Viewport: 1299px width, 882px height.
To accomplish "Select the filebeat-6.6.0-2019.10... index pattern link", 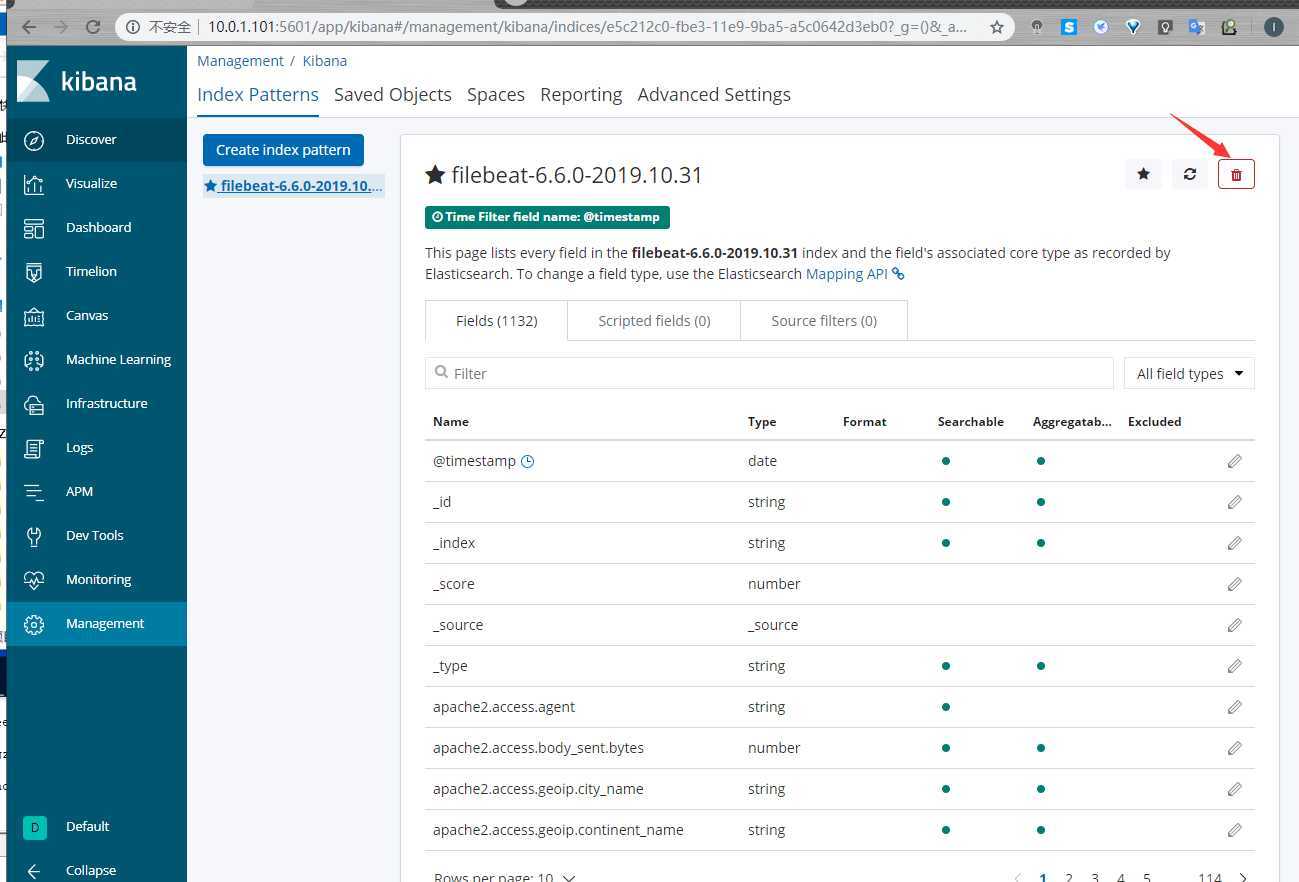I will tap(294, 186).
